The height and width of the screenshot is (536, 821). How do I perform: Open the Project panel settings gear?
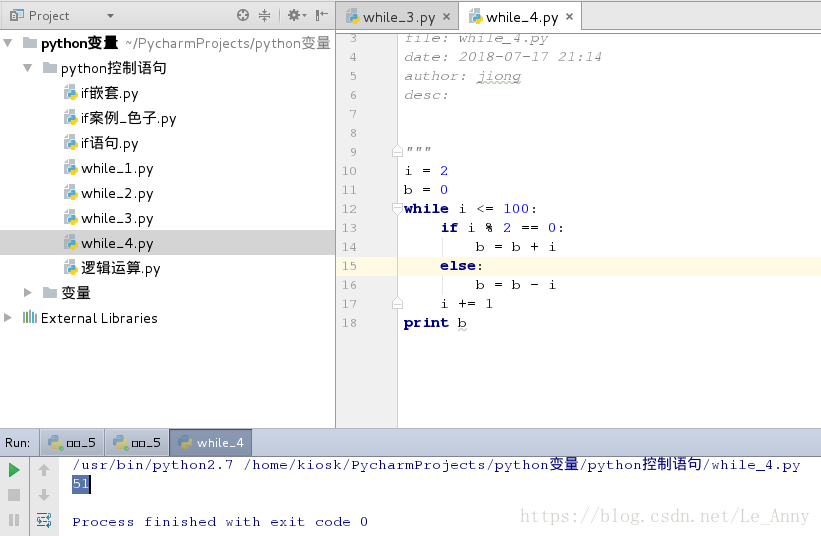(294, 15)
